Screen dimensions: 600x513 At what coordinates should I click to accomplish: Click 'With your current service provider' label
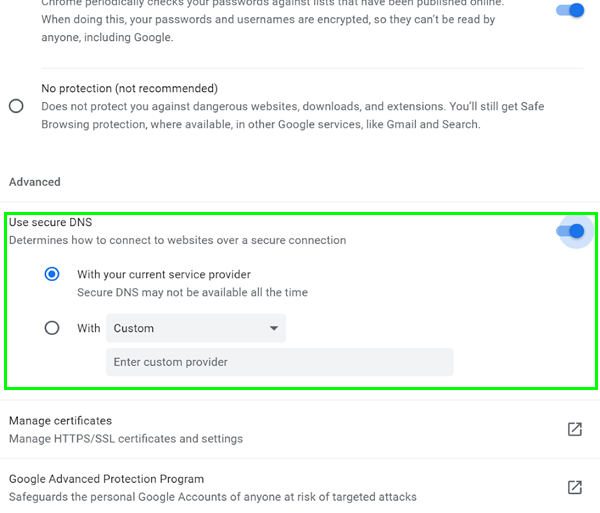click(164, 274)
